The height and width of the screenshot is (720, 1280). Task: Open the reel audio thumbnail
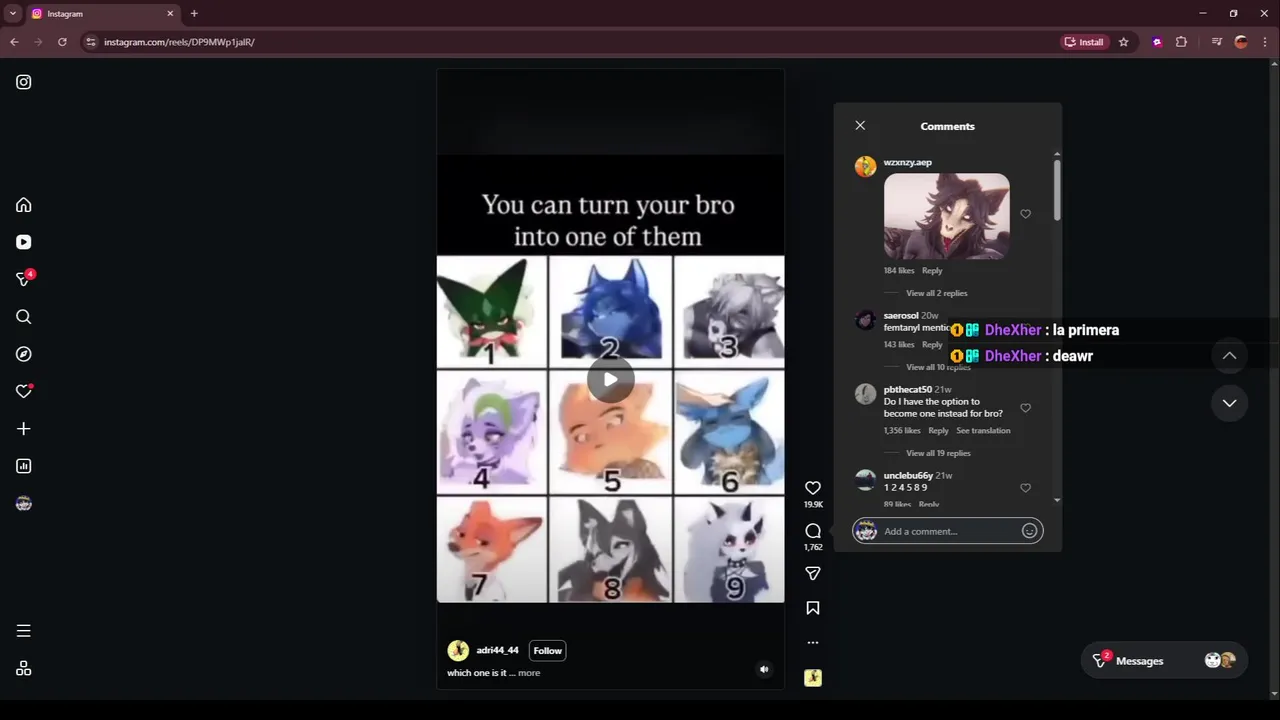point(813,678)
